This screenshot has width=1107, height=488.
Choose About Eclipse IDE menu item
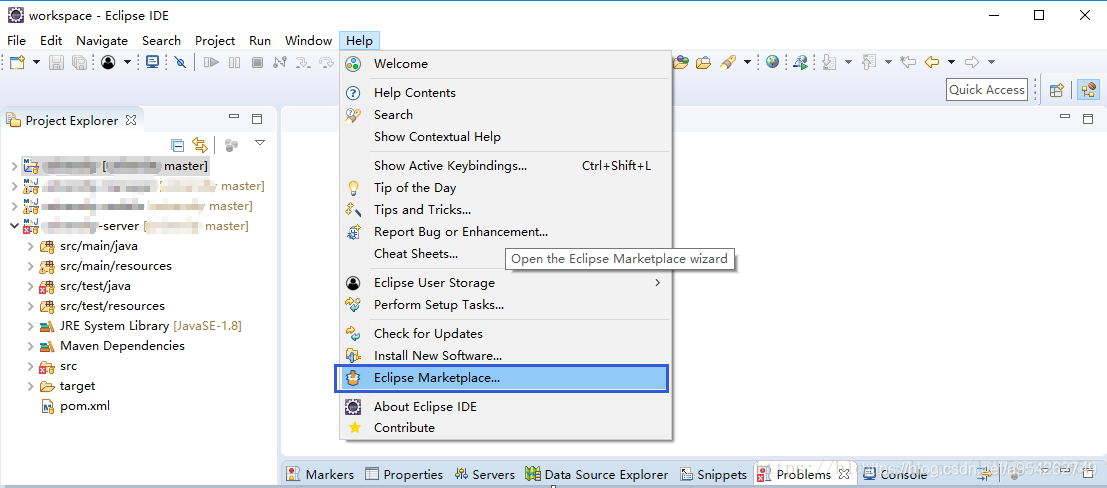(505, 407)
